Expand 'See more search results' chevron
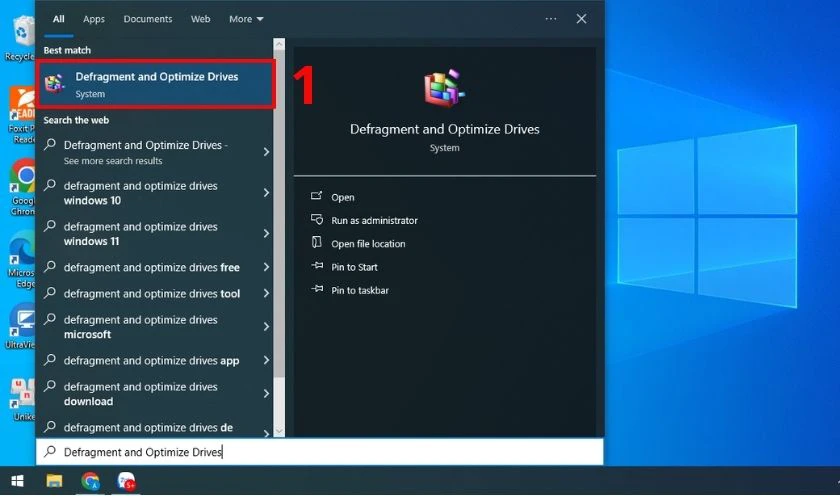This screenshot has width=840, height=500. point(266,152)
